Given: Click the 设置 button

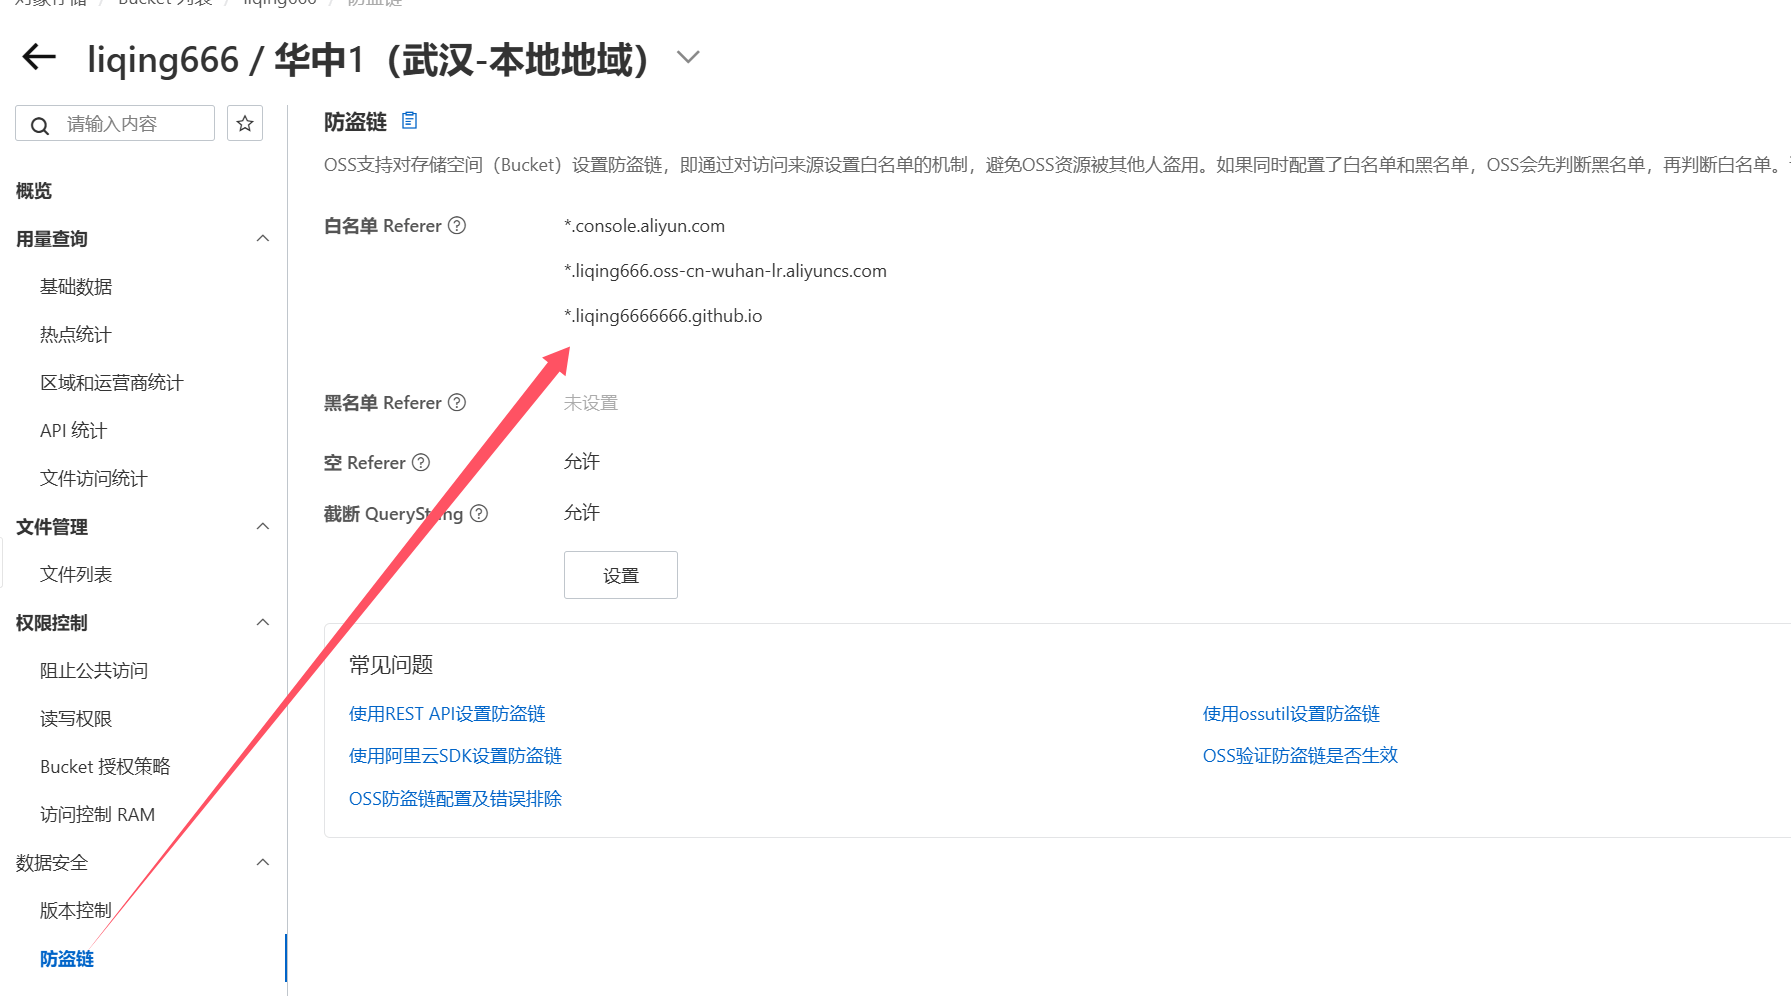Looking at the screenshot, I should coord(620,576).
